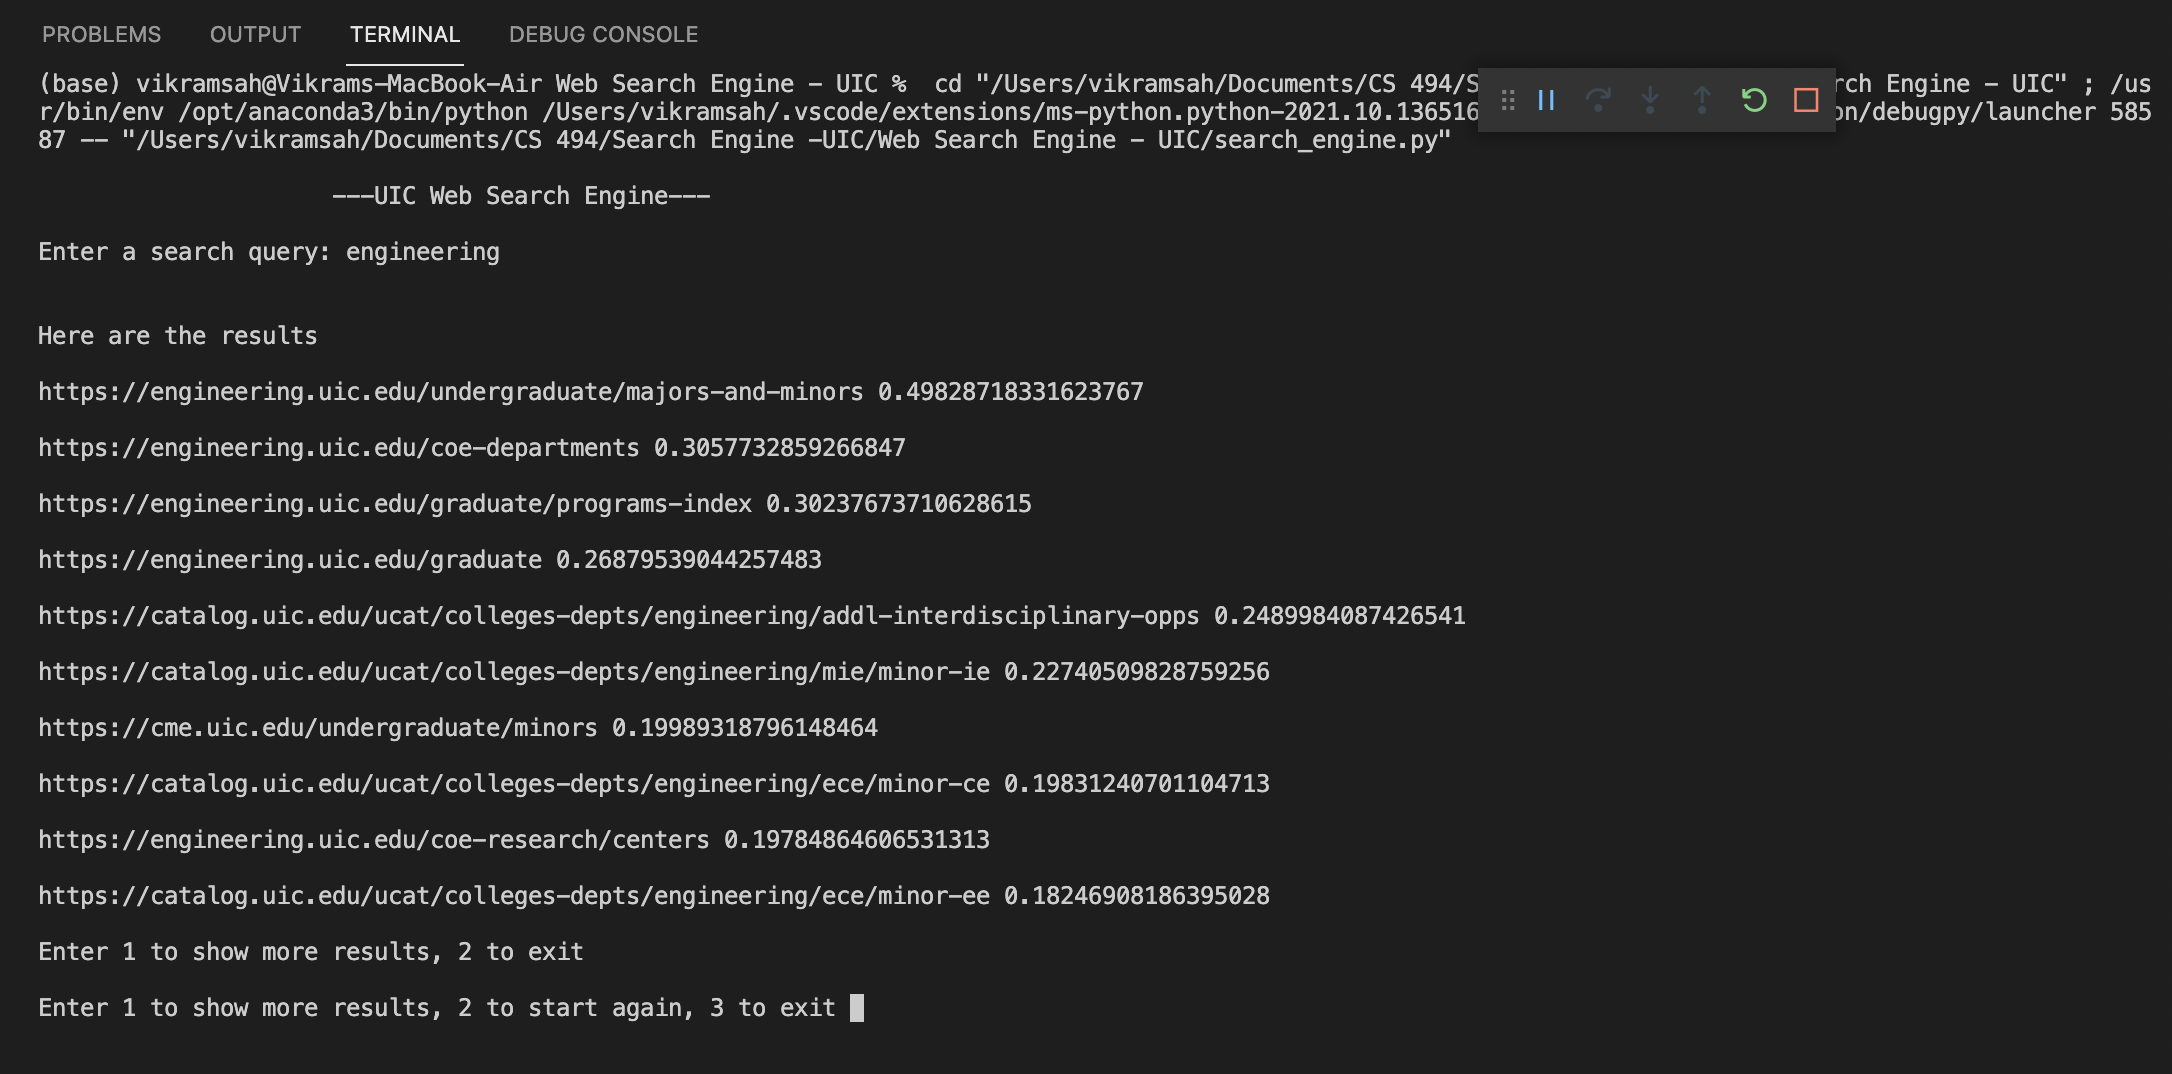This screenshot has width=2172, height=1074.
Task: Open the ece/minor-ee catalog URL
Action: coord(513,896)
